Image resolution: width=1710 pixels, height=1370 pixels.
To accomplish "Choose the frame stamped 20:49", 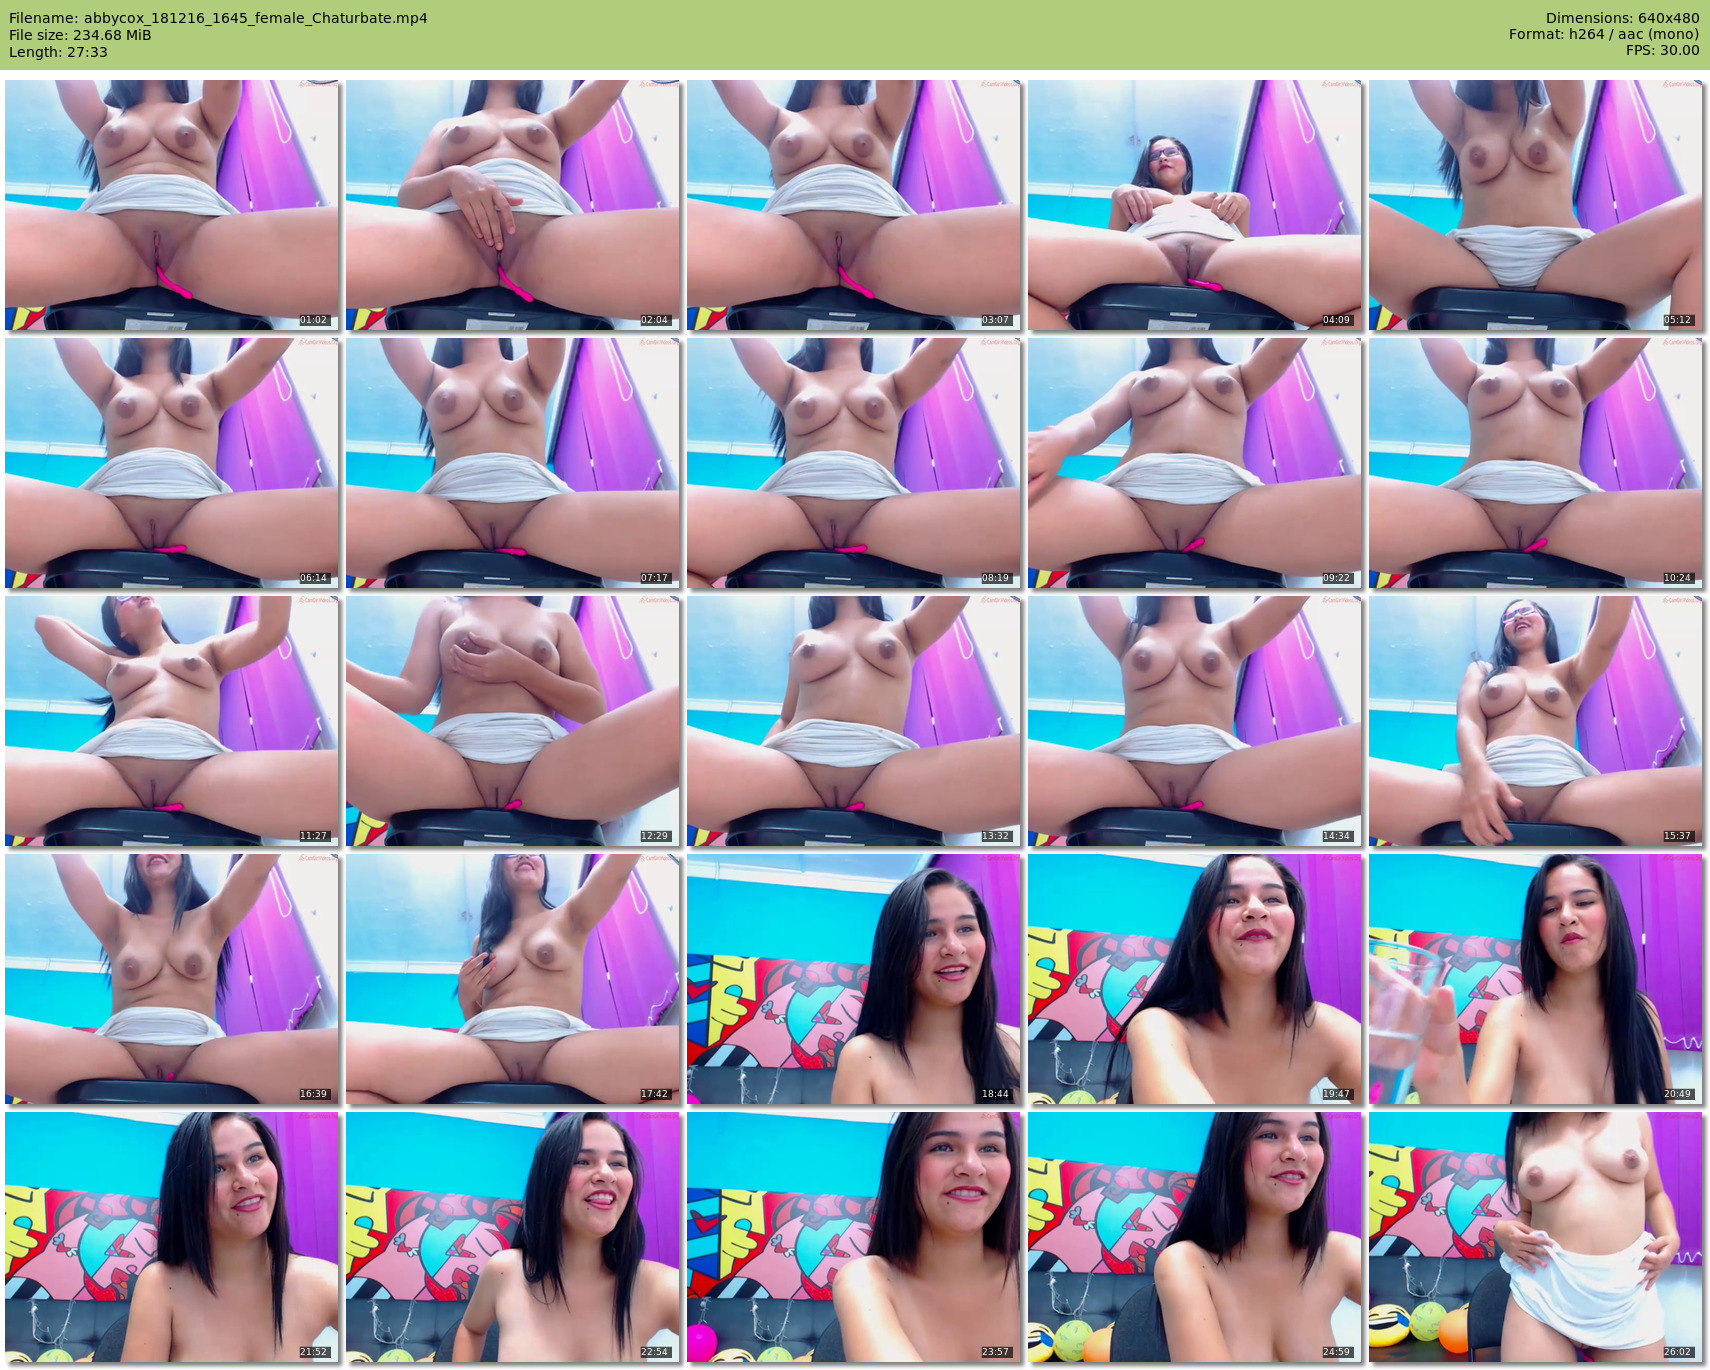I will tap(1536, 979).
